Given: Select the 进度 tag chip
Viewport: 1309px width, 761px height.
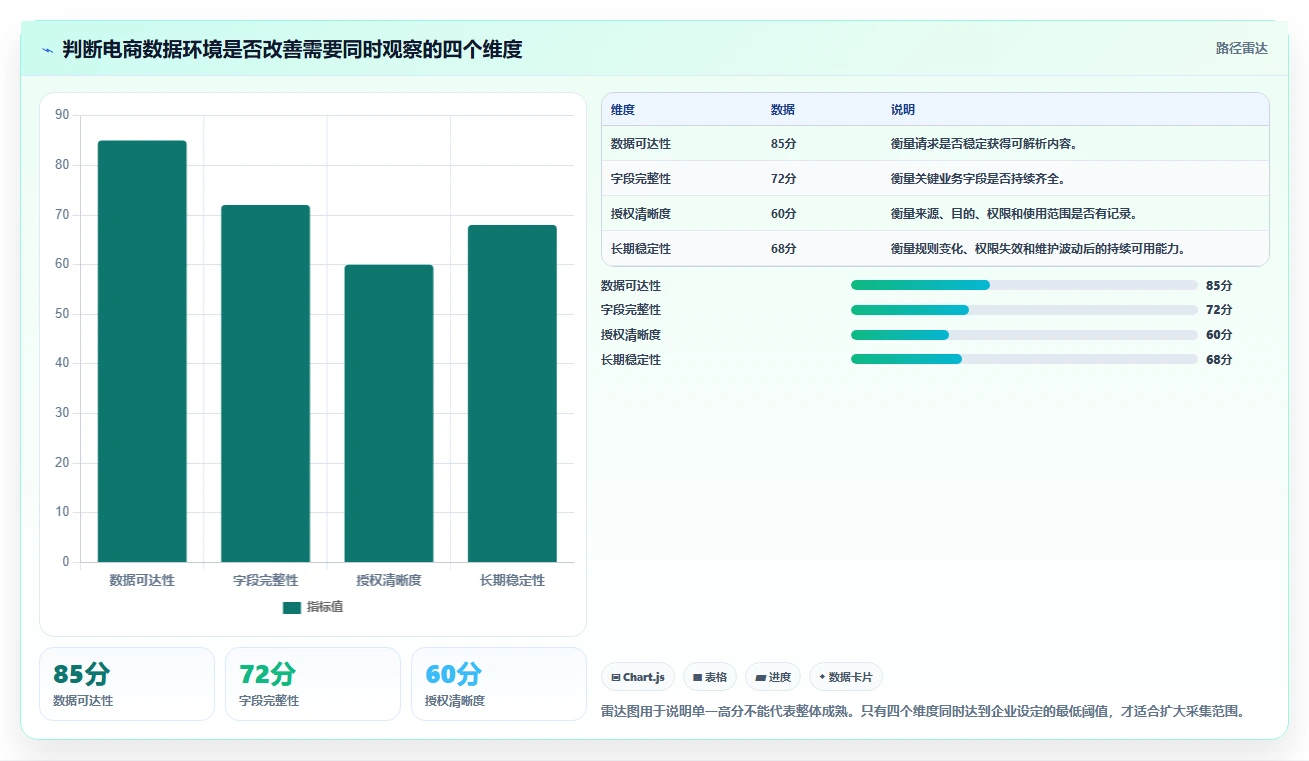Looking at the screenshot, I should (x=773, y=677).
